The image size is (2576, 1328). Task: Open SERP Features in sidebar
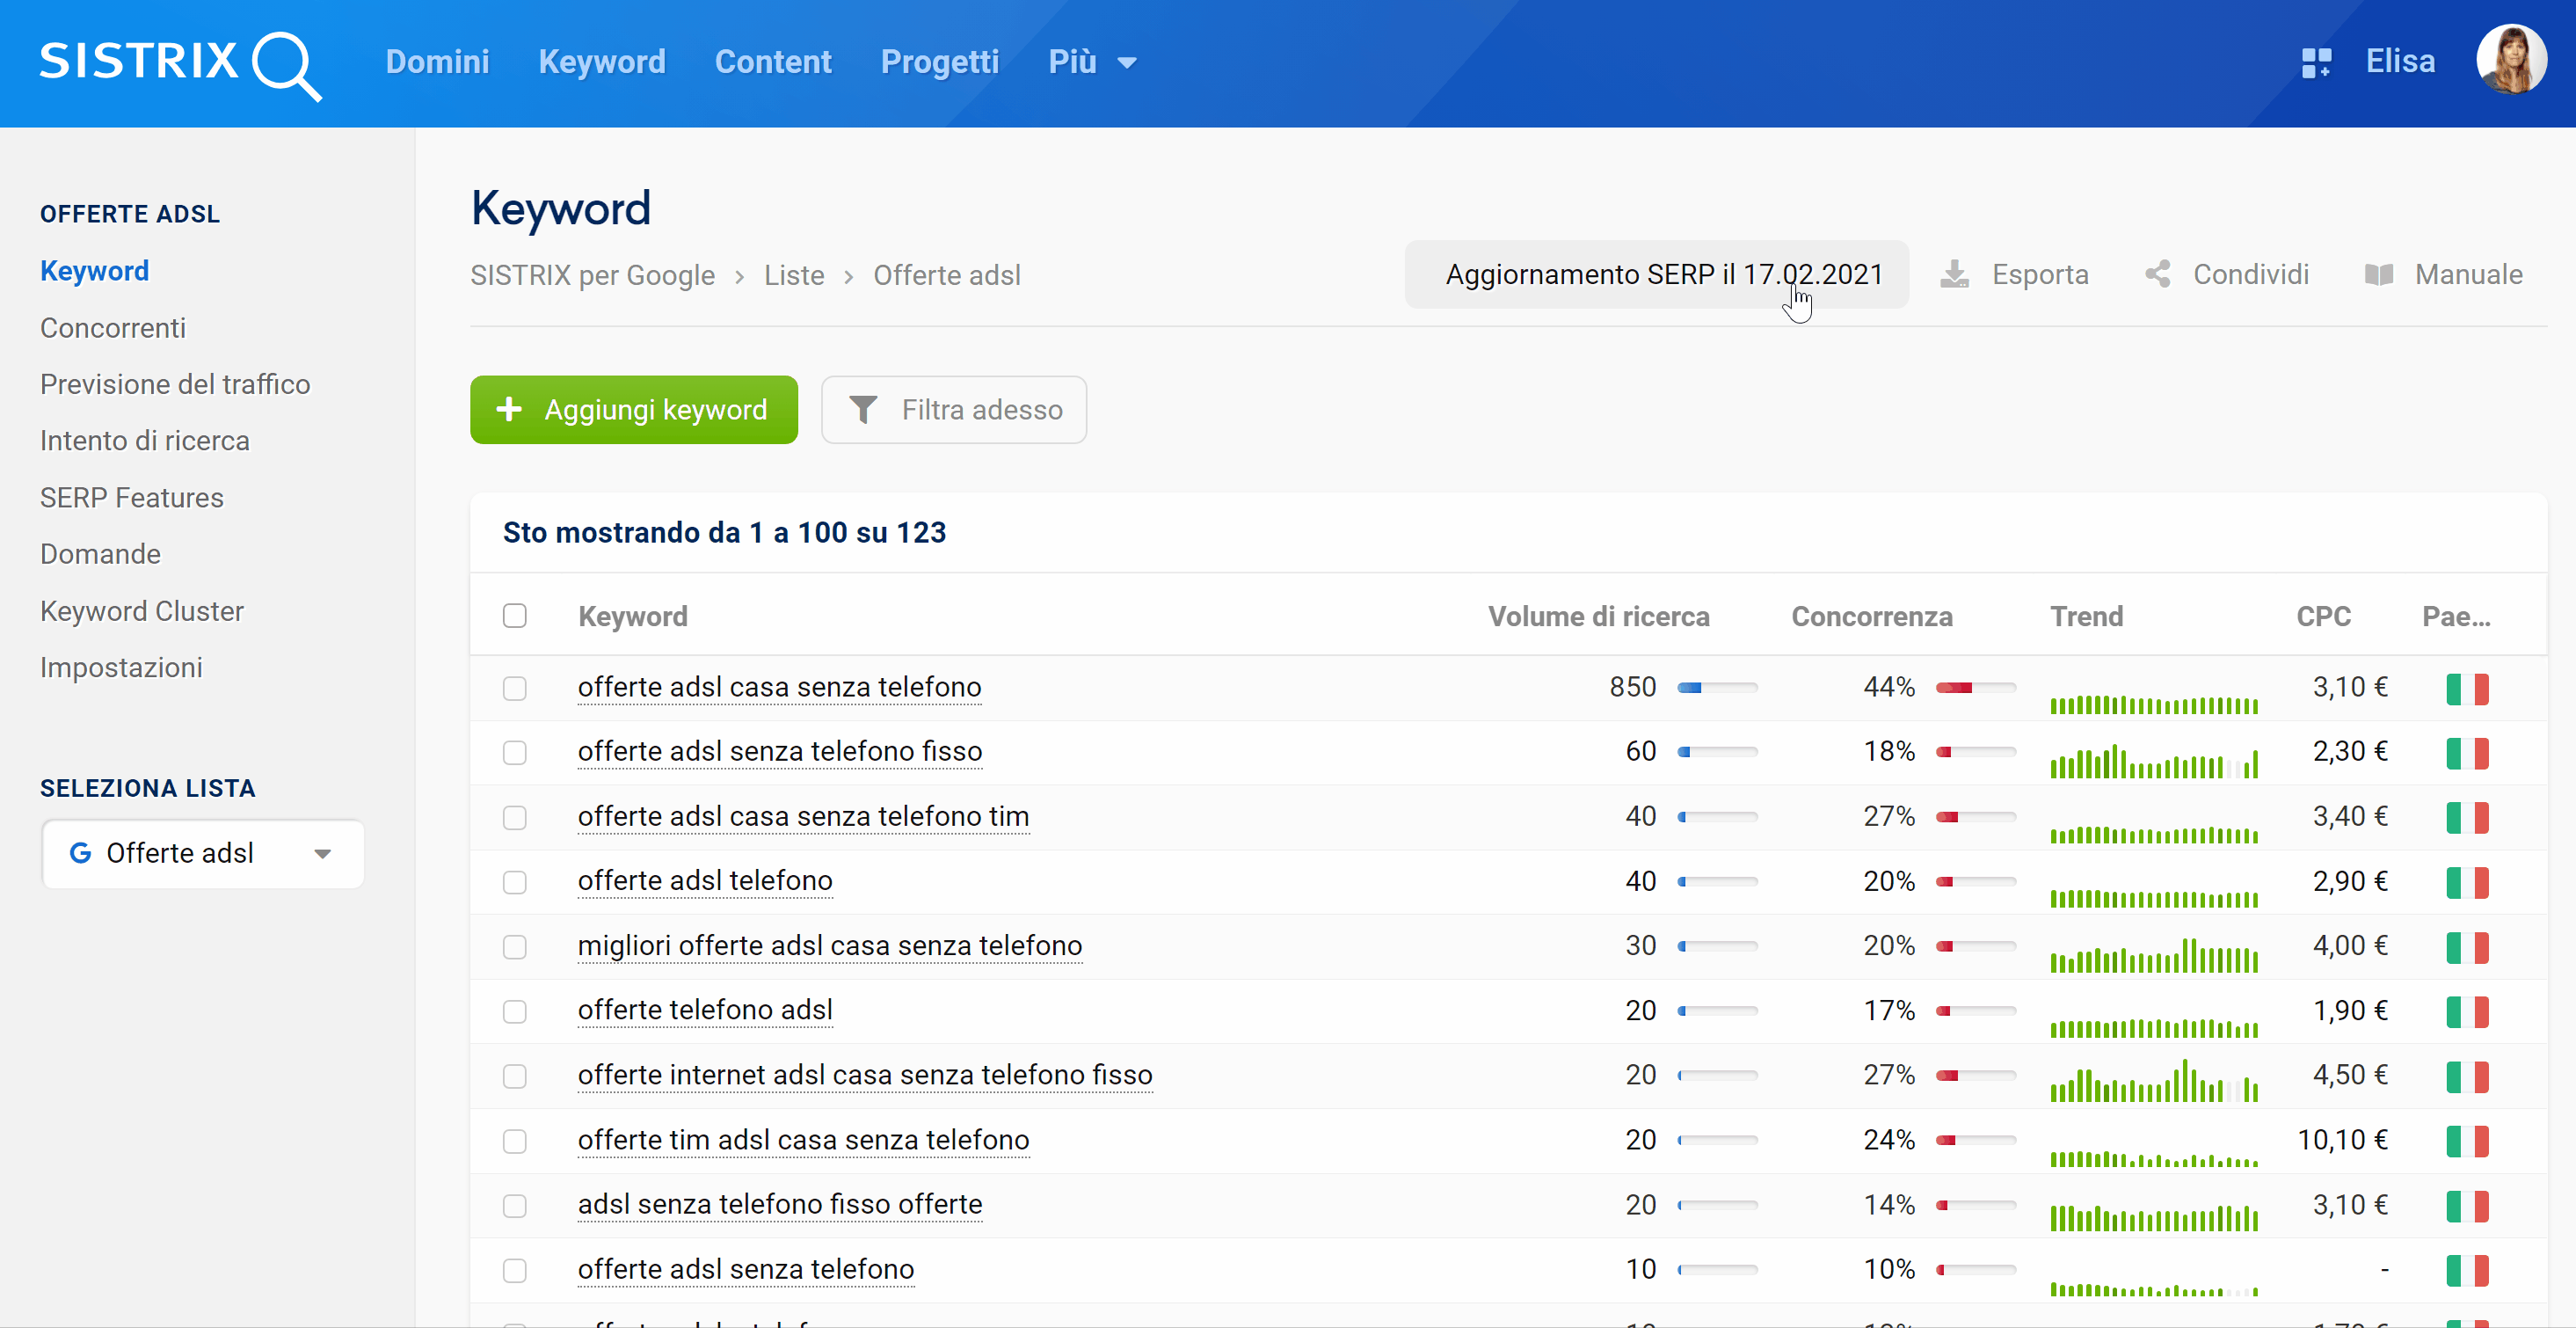tap(132, 498)
